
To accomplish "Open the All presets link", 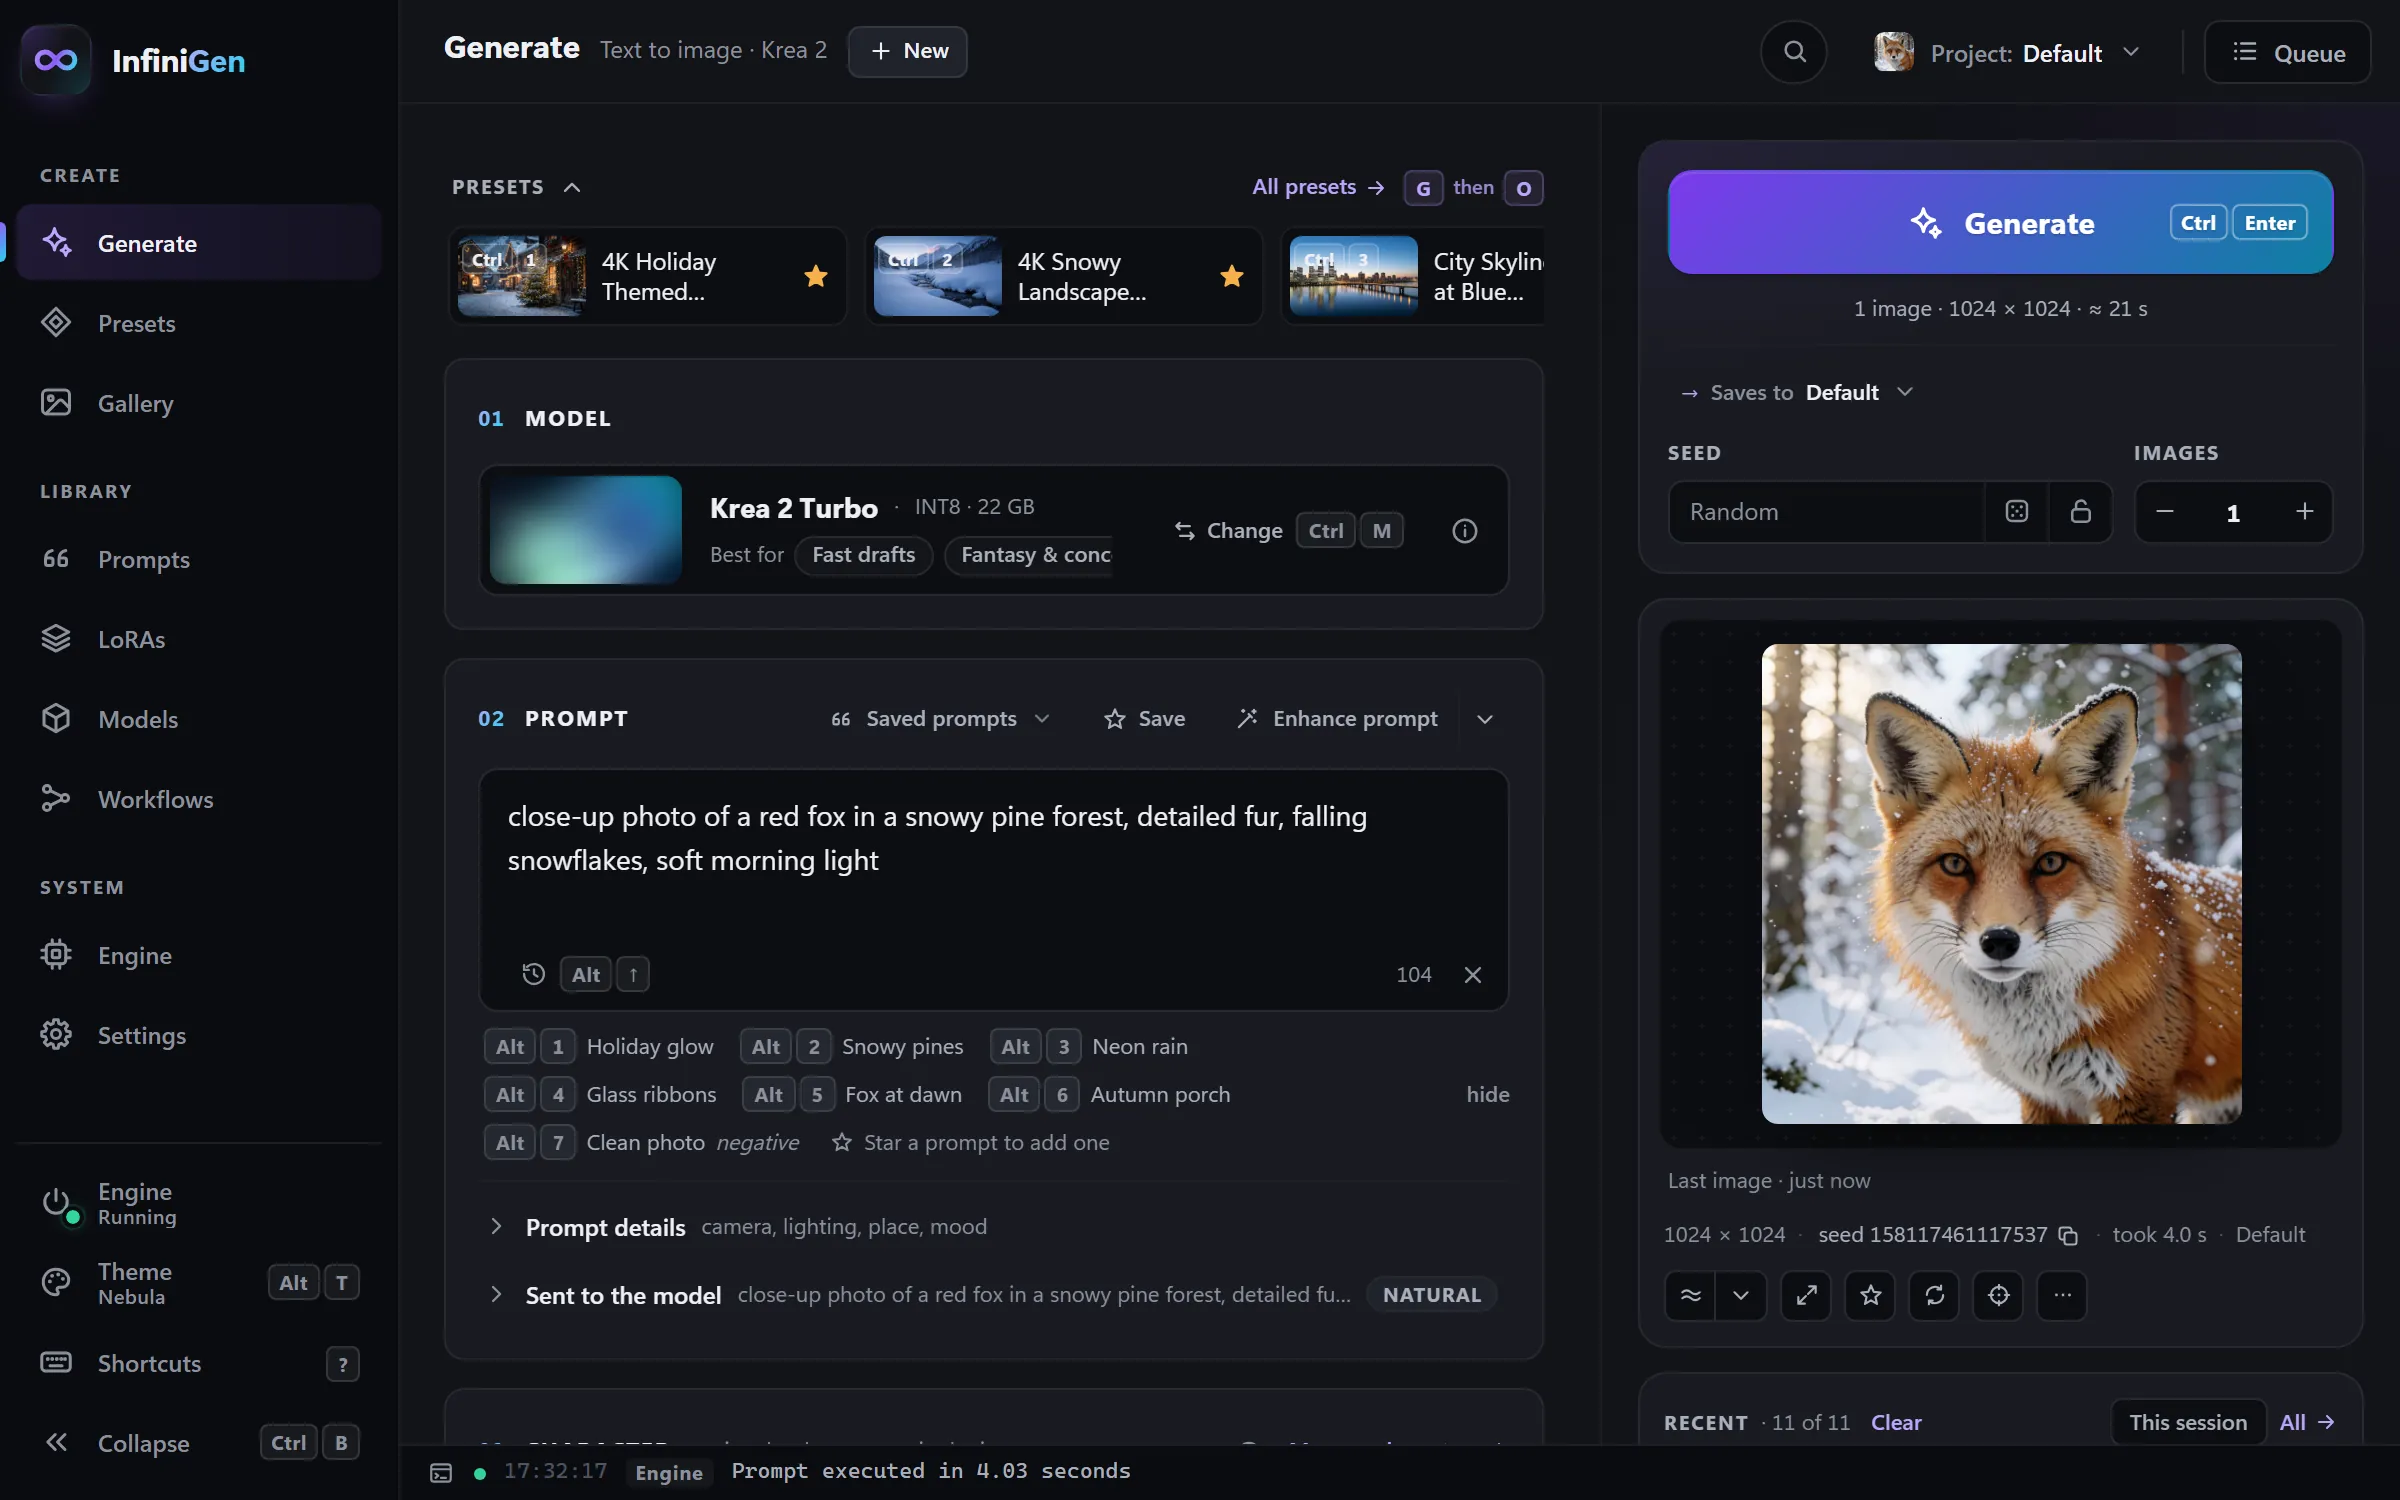I will [1318, 187].
